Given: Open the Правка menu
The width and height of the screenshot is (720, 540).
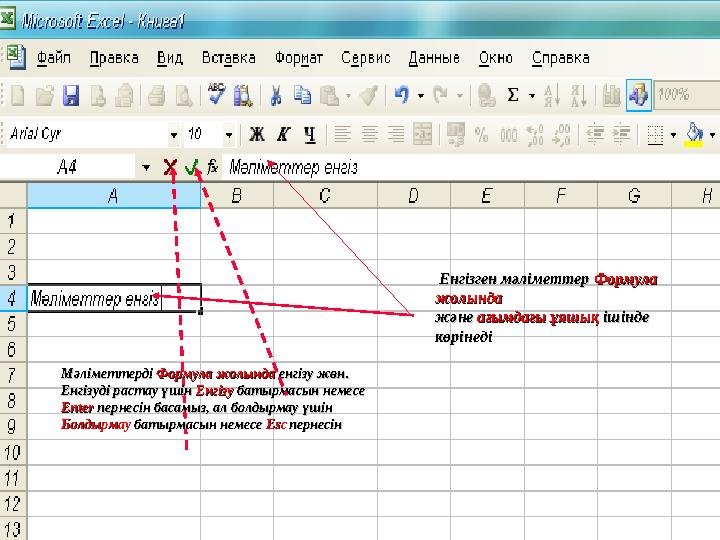Looking at the screenshot, I should point(114,58).
